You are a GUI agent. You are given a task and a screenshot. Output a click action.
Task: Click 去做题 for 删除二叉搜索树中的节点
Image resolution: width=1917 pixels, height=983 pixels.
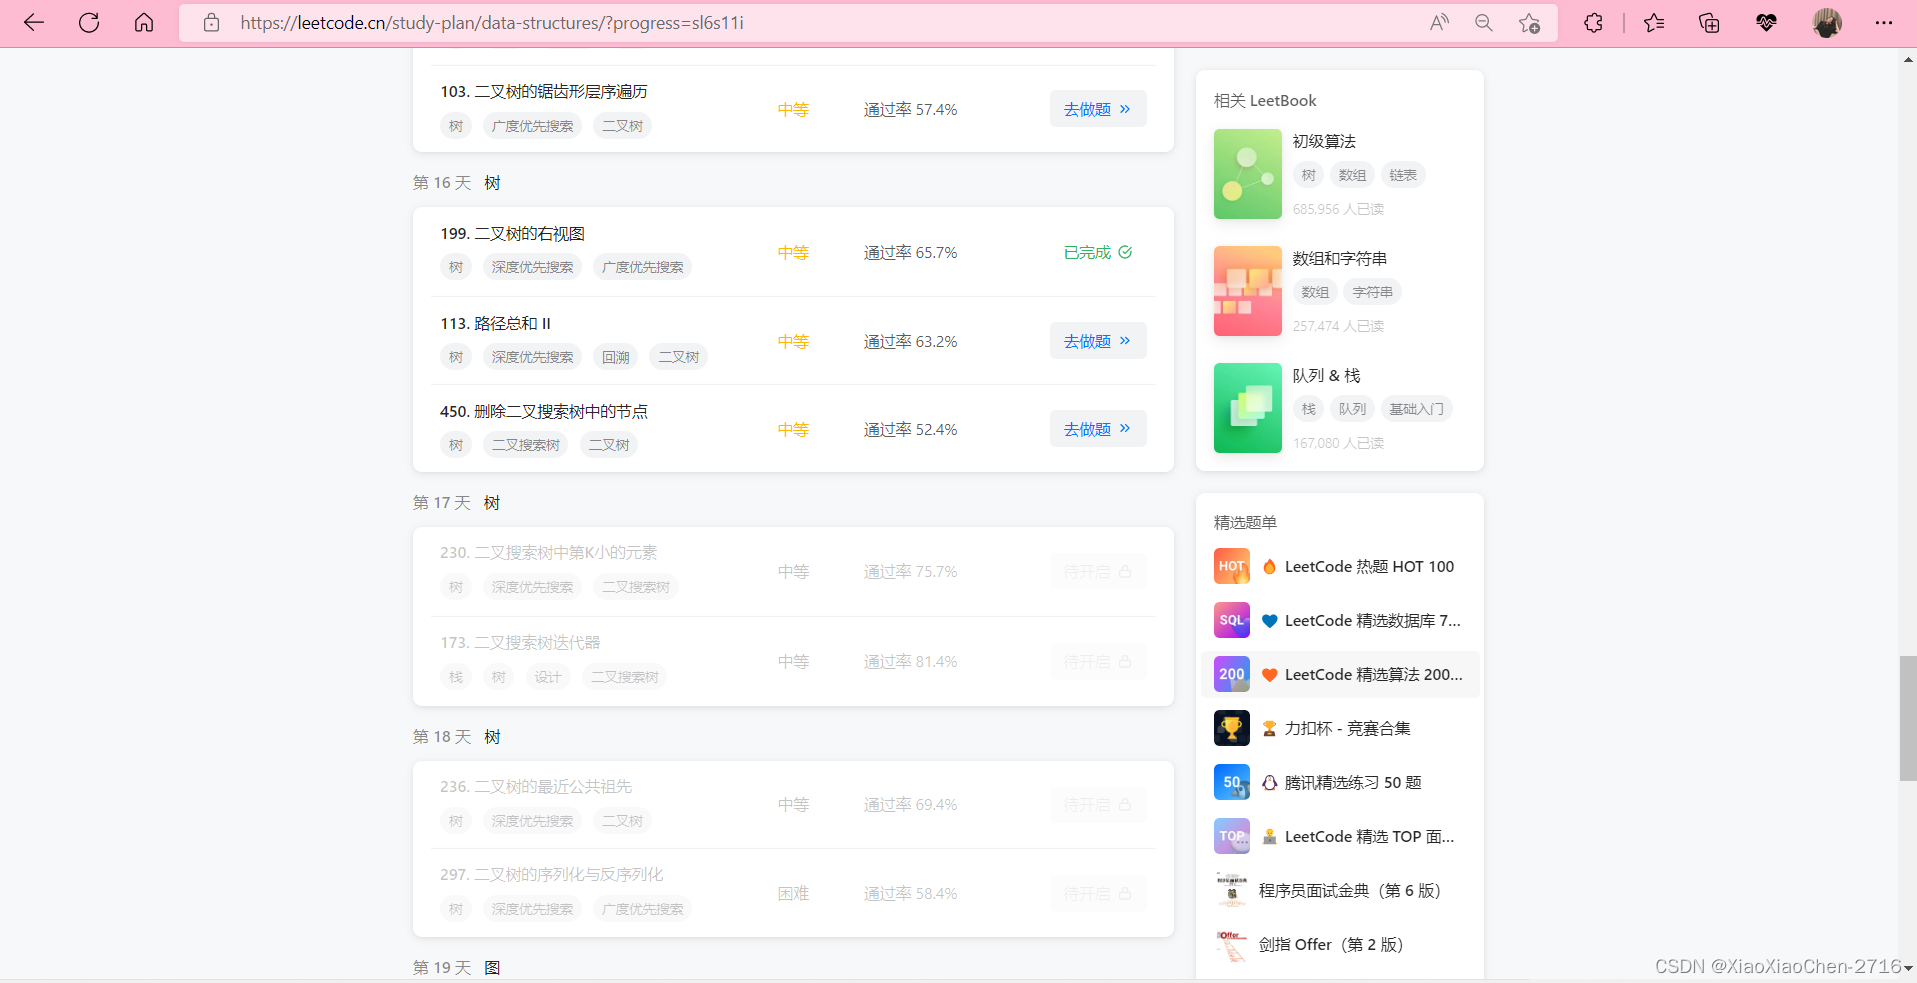1097,428
